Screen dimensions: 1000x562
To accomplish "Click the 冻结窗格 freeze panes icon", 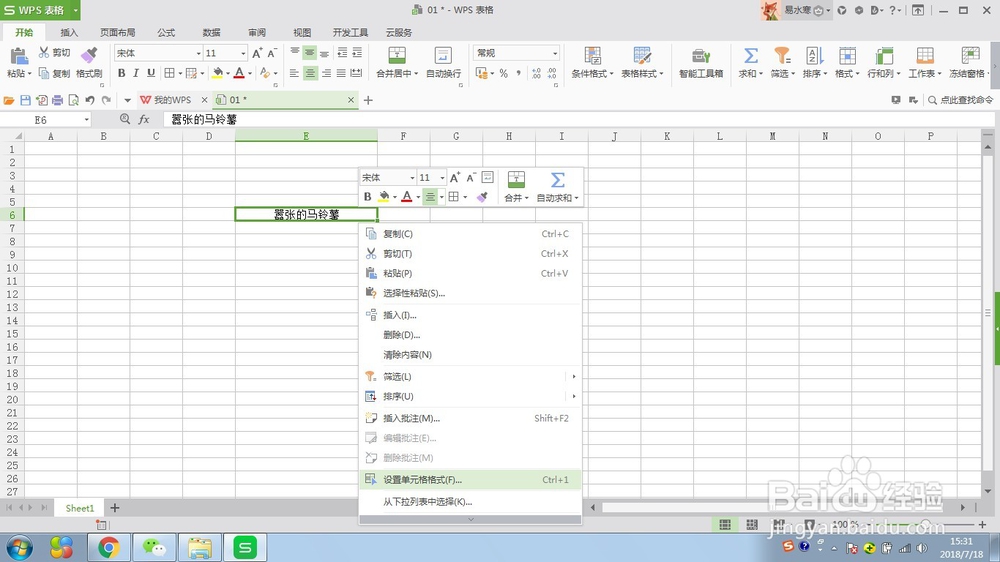I will coord(970,55).
